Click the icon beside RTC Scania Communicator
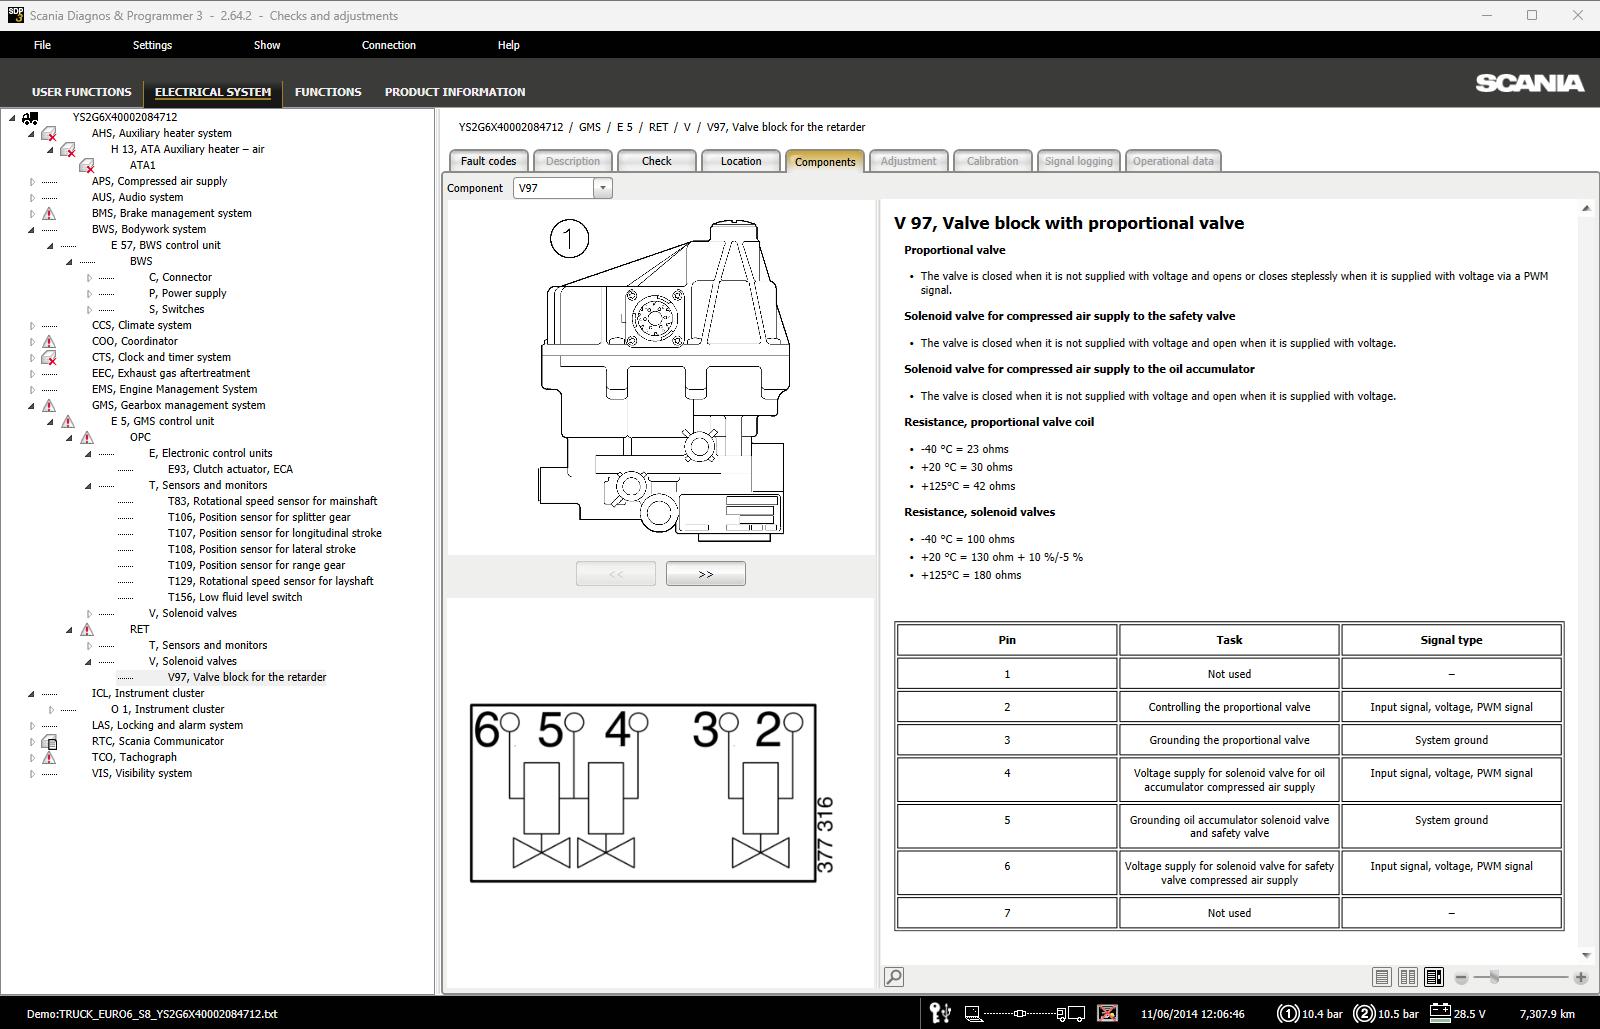Screen dimensions: 1600x1029 pos(48,742)
